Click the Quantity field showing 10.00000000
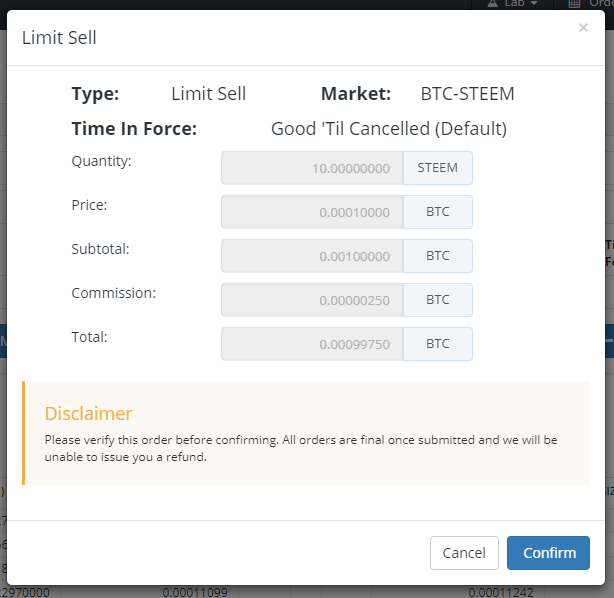Image resolution: width=614 pixels, height=598 pixels. (312, 168)
